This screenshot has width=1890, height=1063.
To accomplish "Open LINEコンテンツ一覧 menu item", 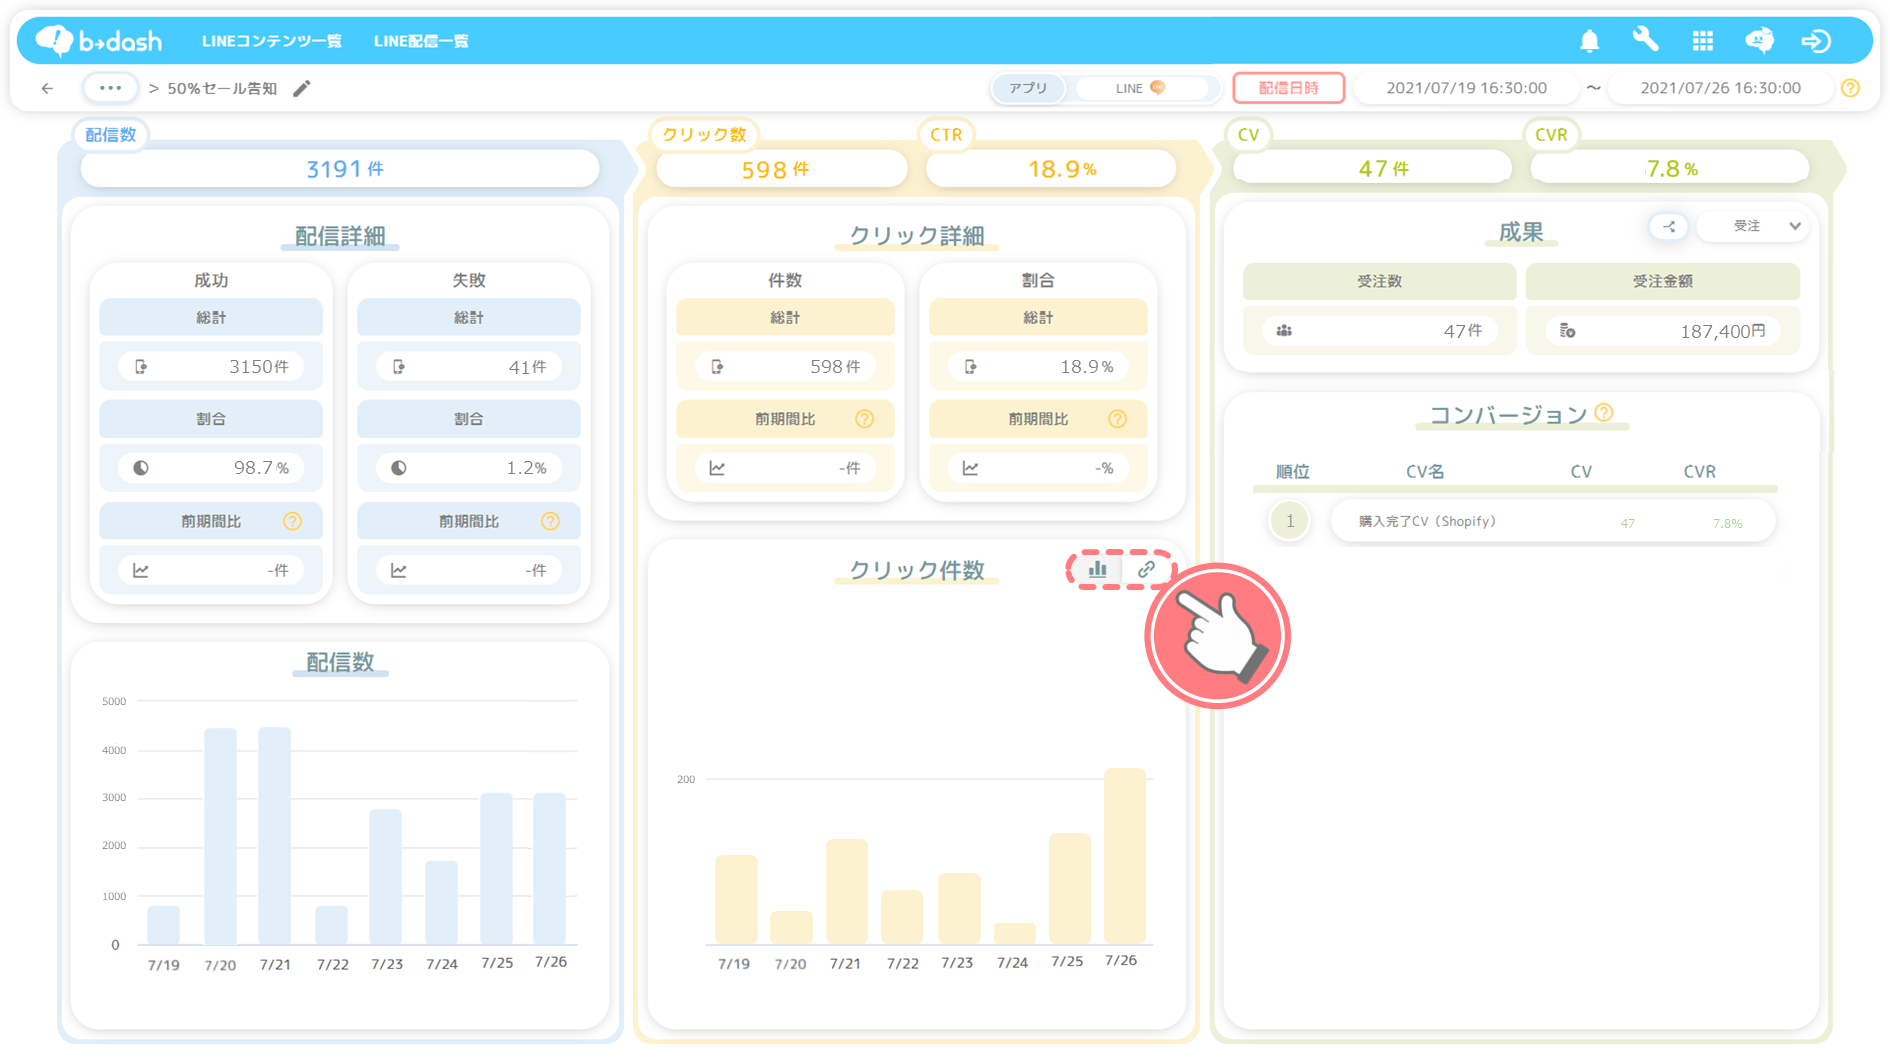I will (271, 41).
